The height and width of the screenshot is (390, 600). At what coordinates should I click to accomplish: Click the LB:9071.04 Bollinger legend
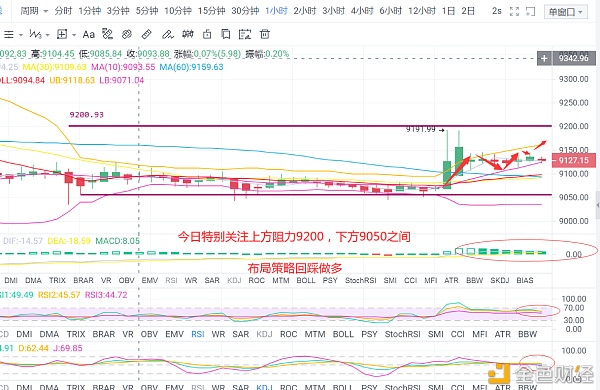(x=122, y=80)
